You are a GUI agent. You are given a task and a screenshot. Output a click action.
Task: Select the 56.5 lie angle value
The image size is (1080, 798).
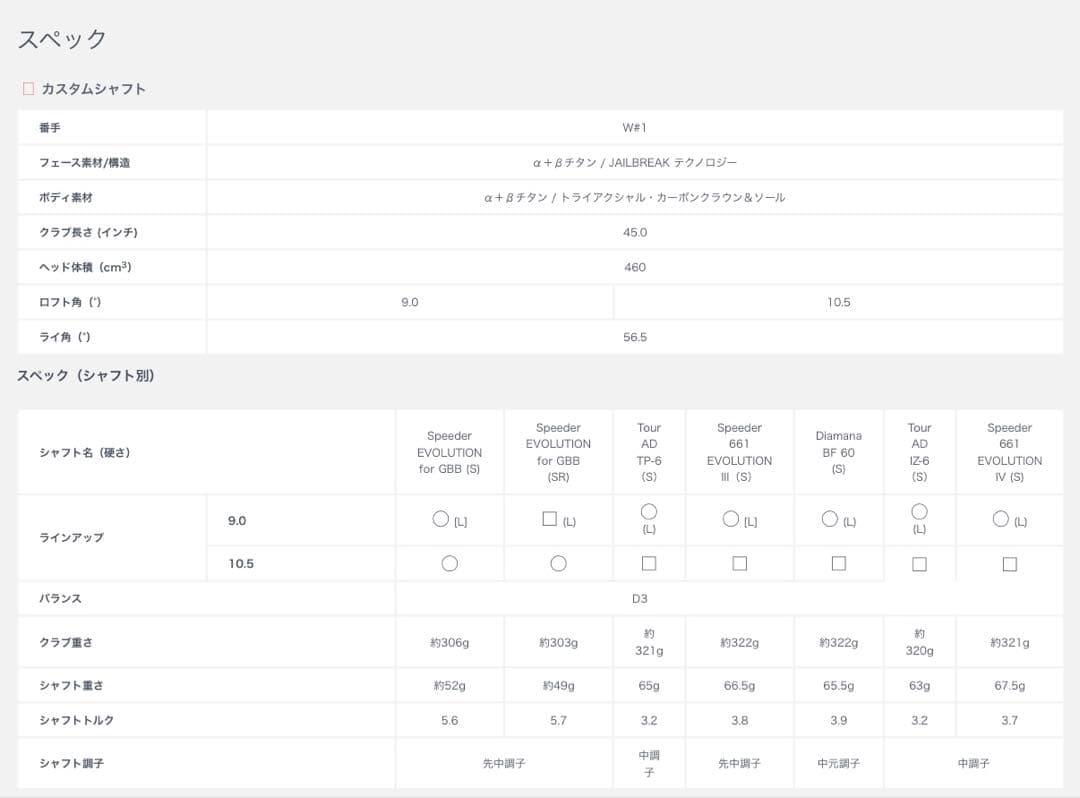634,337
